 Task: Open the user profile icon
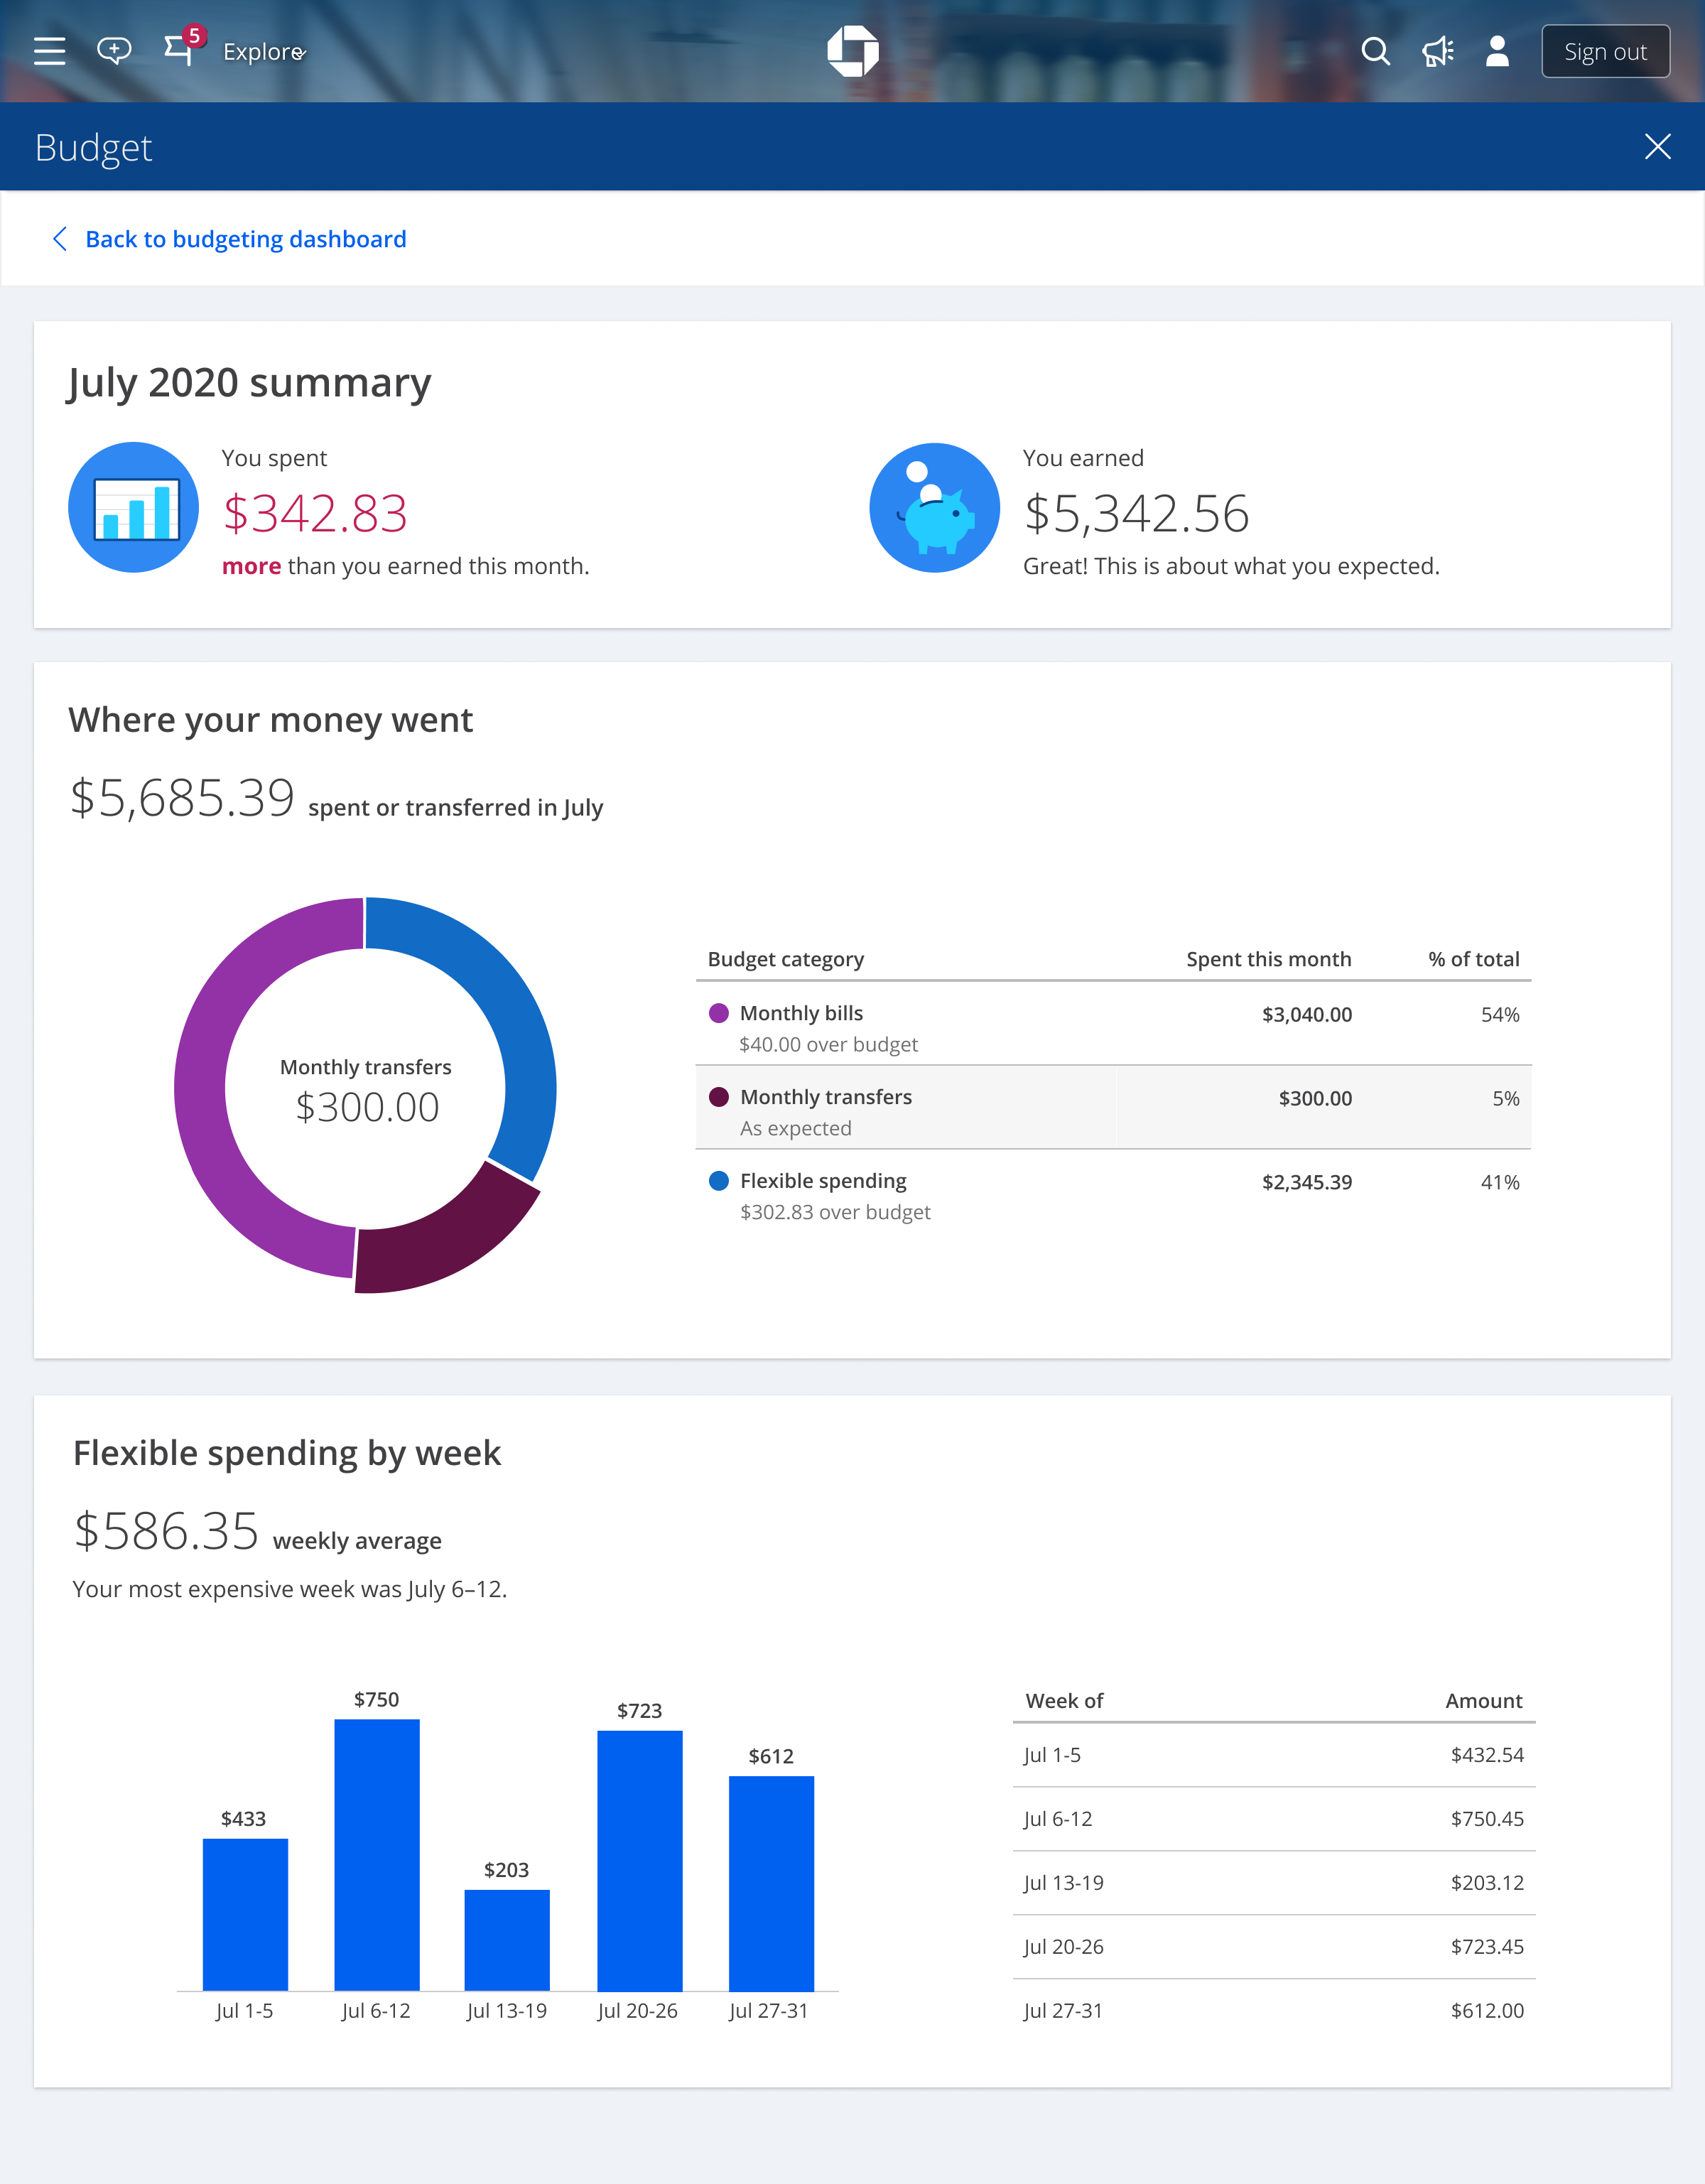(x=1497, y=51)
